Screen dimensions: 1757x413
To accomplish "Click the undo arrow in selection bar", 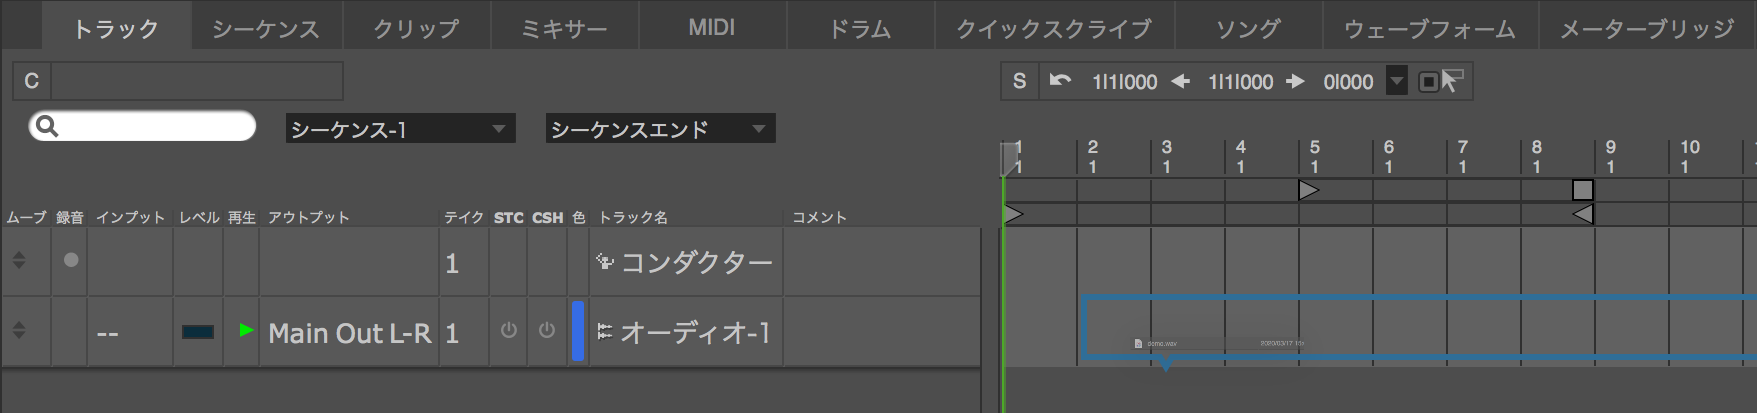I will [1060, 81].
